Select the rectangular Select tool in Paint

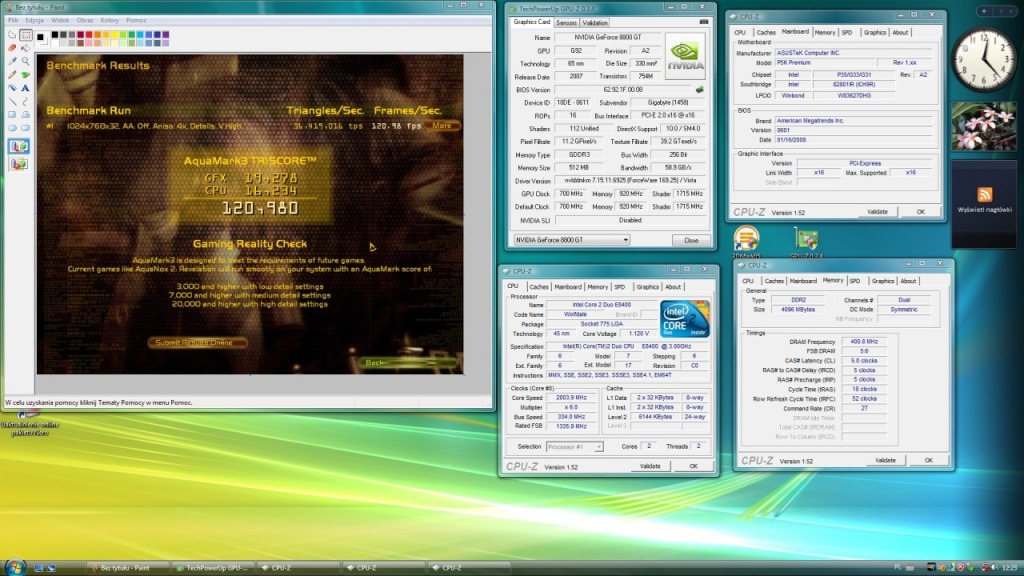pos(25,35)
